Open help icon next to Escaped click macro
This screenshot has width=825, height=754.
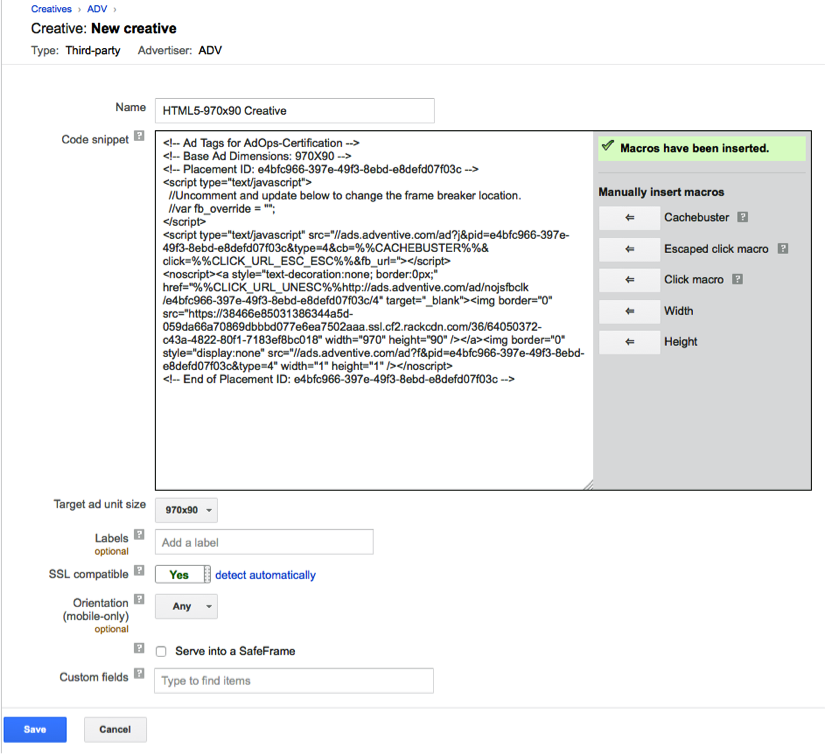[783, 248]
